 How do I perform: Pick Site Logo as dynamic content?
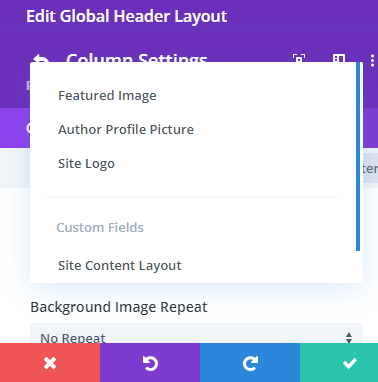[86, 163]
